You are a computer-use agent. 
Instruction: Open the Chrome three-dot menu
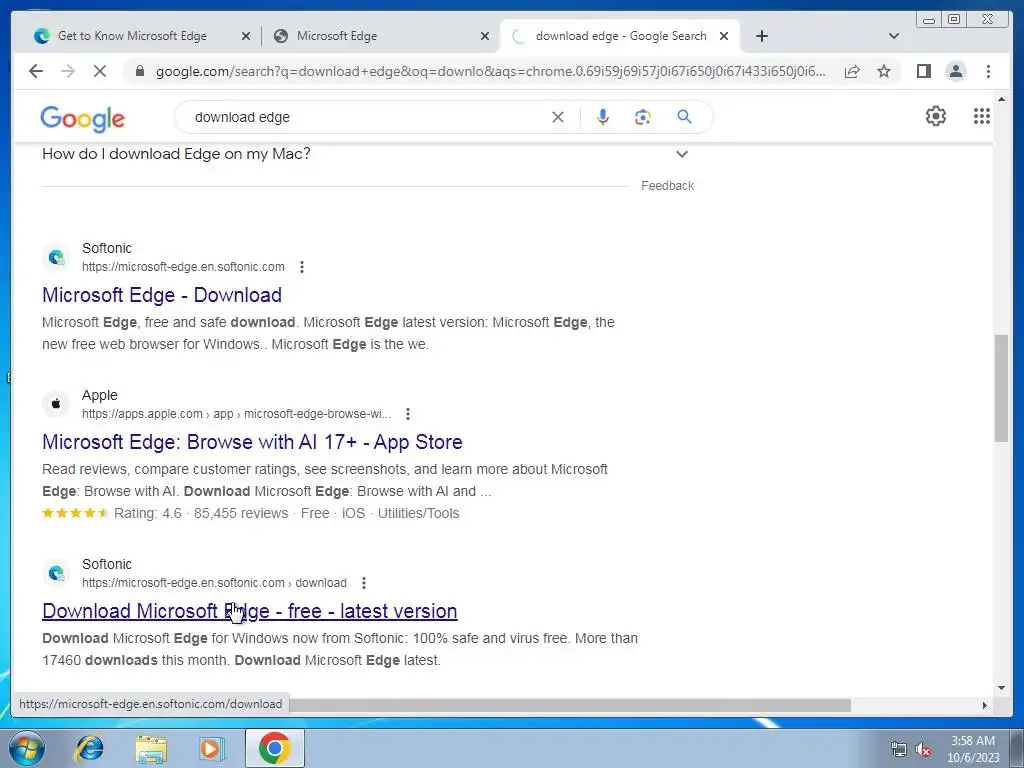click(x=988, y=71)
